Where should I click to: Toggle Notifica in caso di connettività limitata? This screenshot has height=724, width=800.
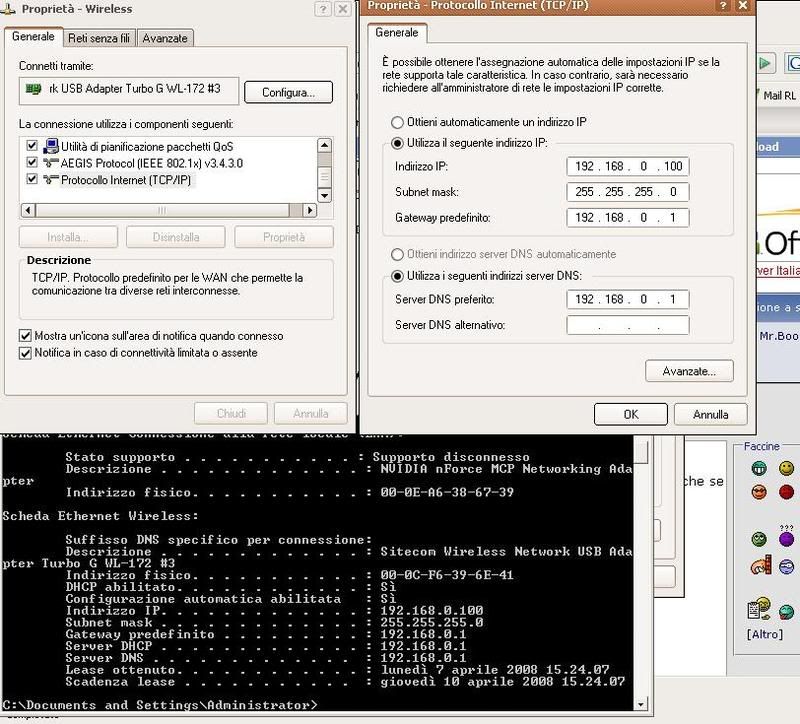coord(26,353)
